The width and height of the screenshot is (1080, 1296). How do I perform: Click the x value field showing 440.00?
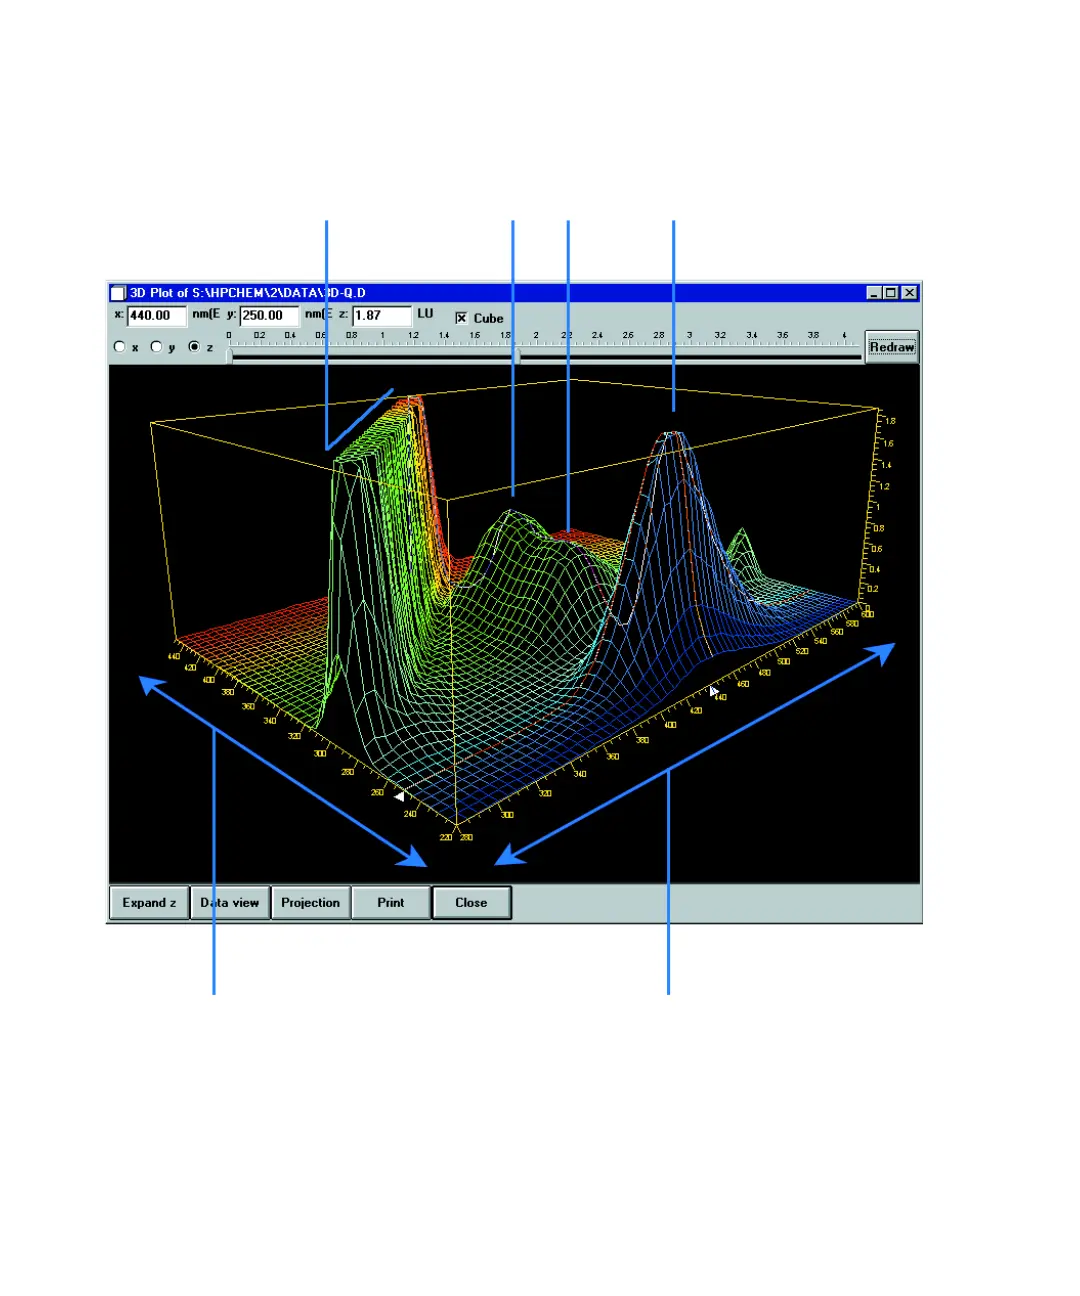click(157, 316)
